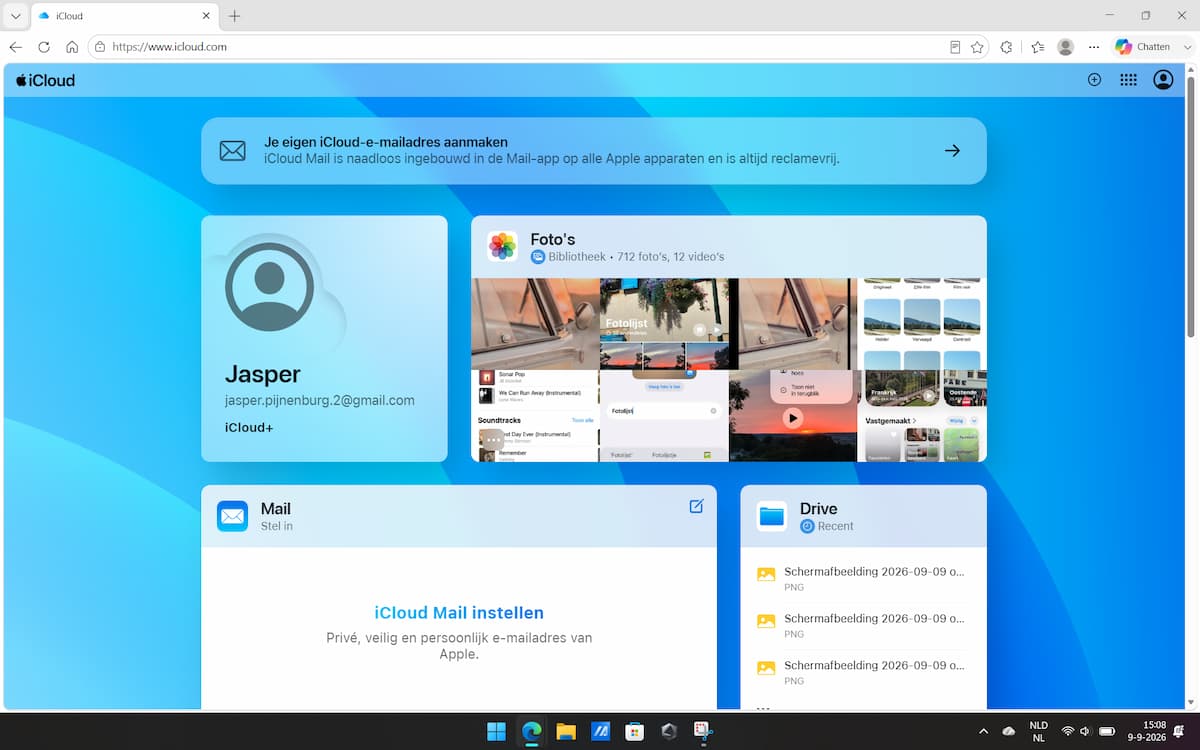This screenshot has width=1200, height=750.
Task: Open the Drive folder icon
Action: pos(771,516)
